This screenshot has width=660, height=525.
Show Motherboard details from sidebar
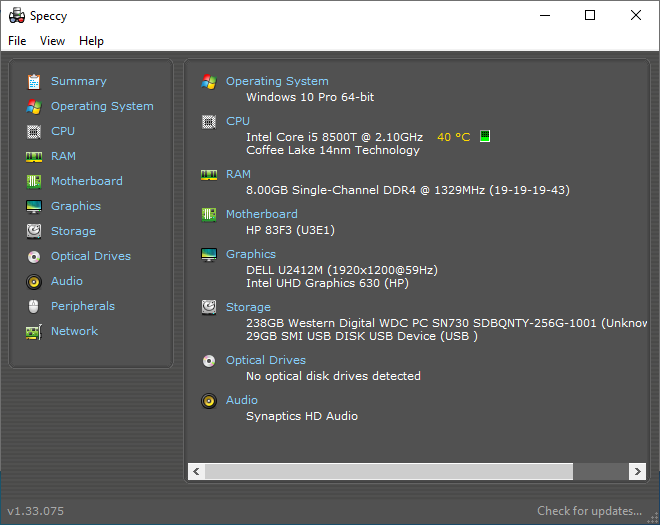coord(87,181)
